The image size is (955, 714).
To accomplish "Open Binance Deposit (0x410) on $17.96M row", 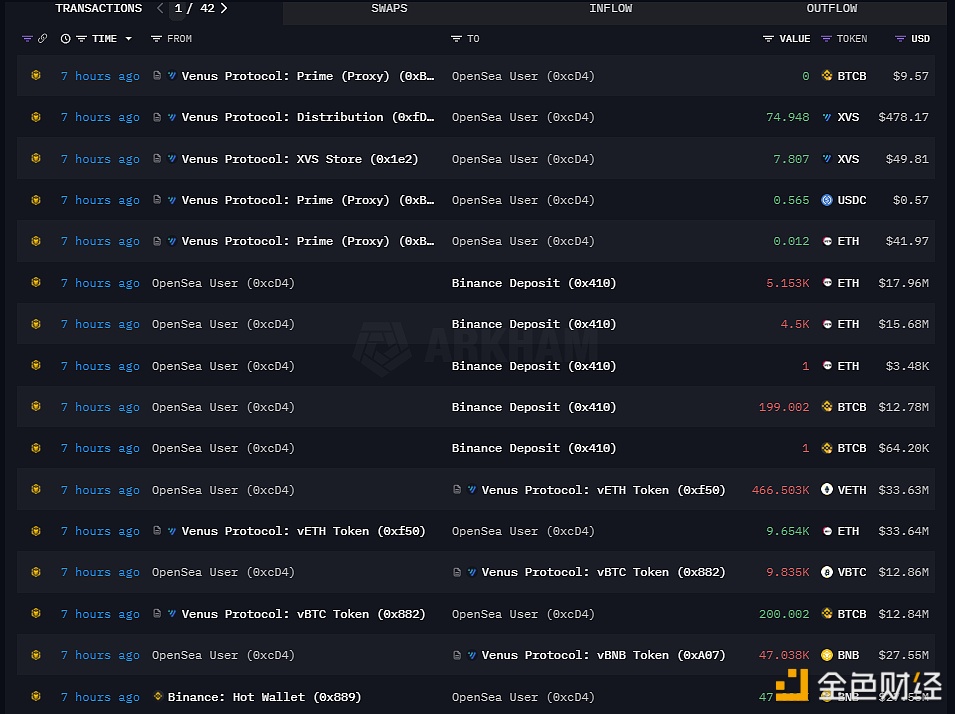I will tap(534, 283).
